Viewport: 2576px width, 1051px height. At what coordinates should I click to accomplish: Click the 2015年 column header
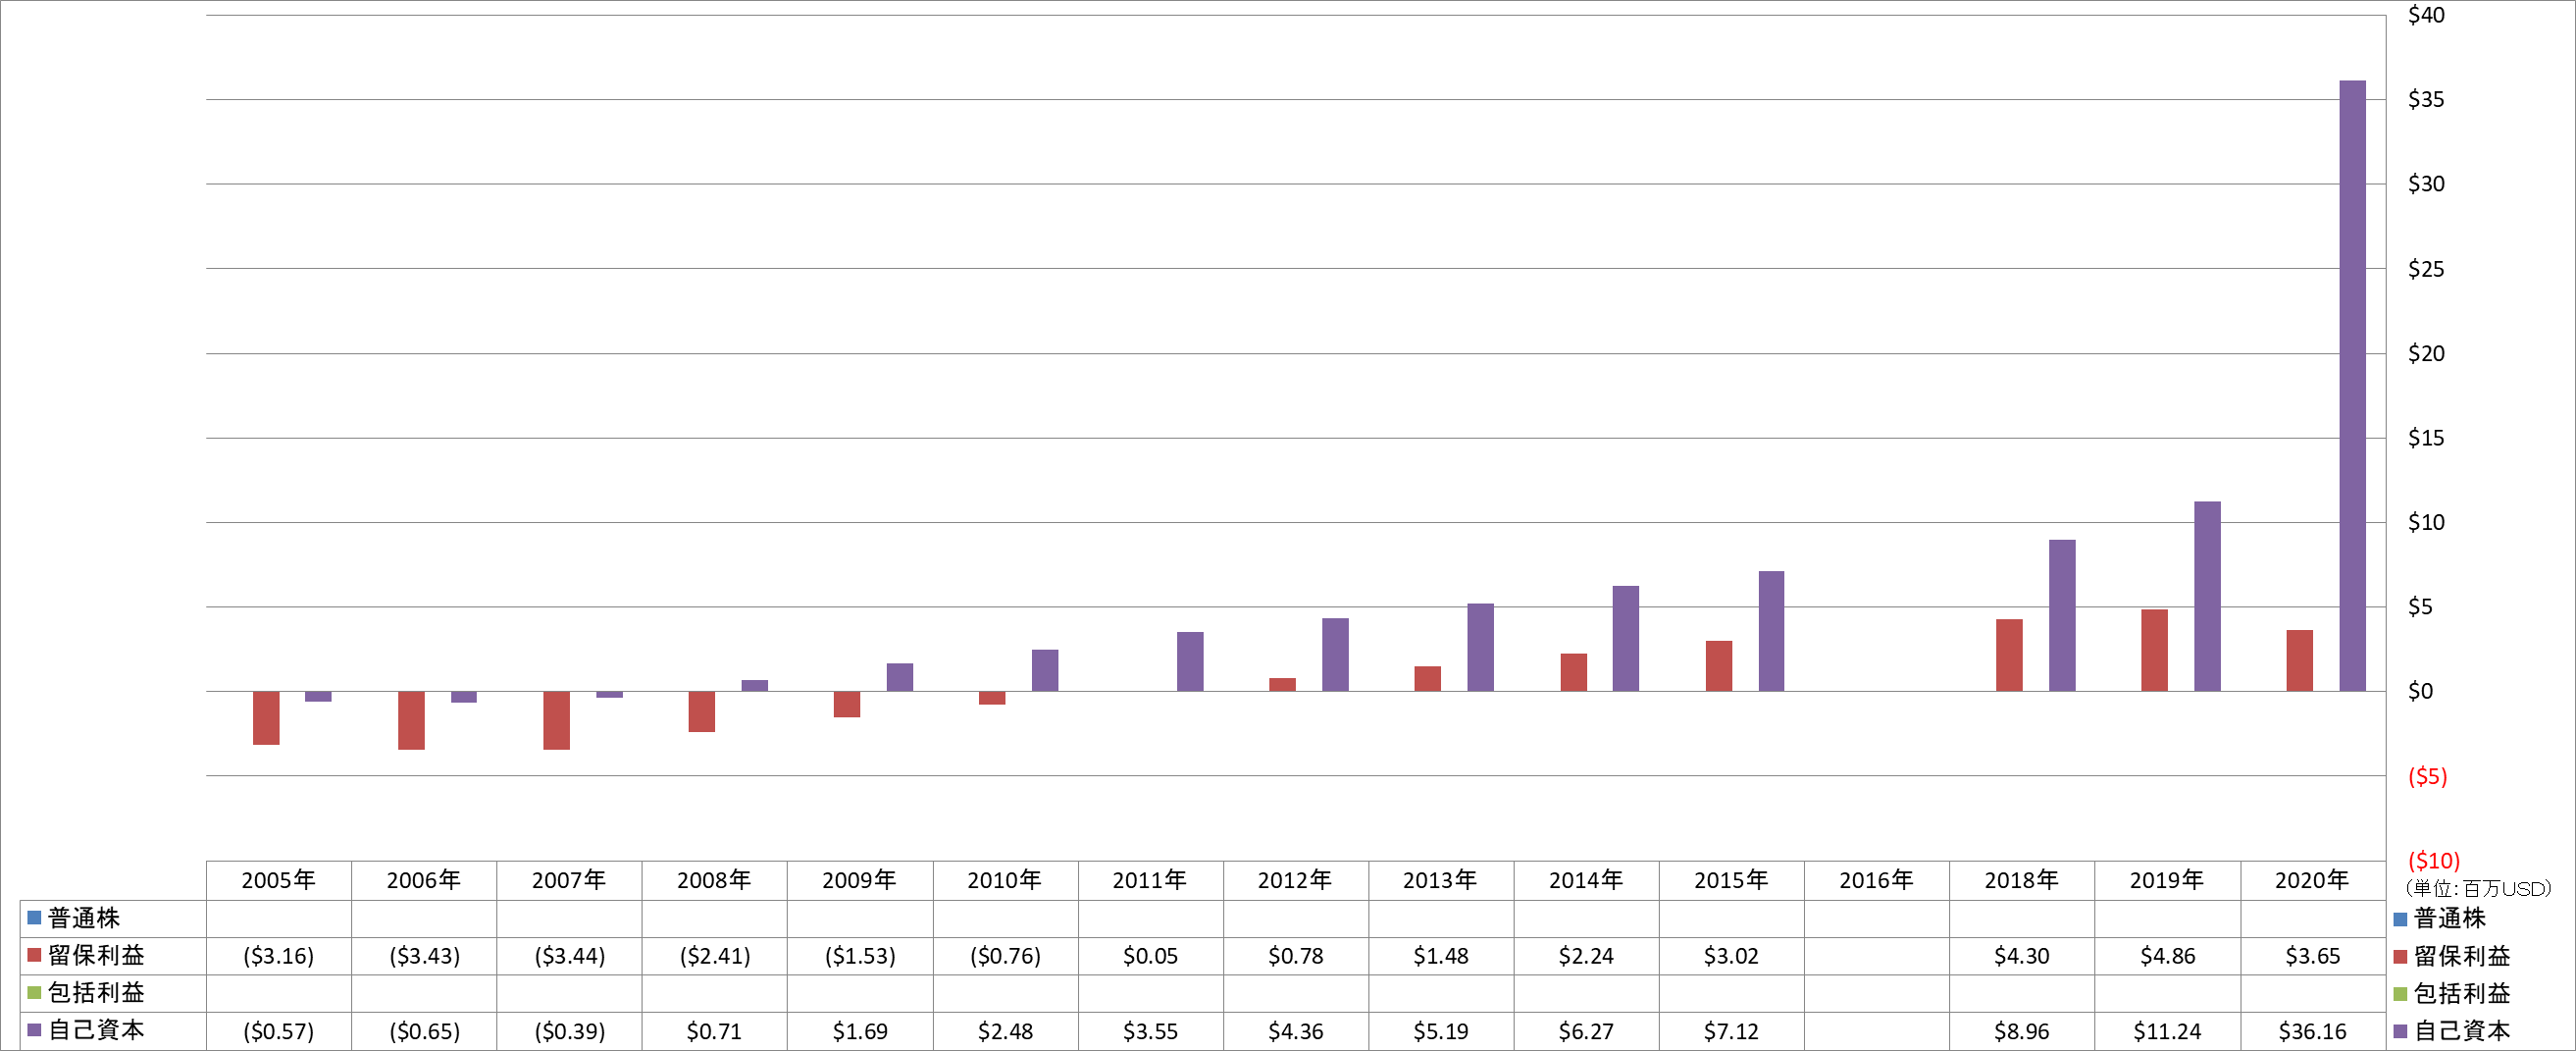click(x=1731, y=880)
